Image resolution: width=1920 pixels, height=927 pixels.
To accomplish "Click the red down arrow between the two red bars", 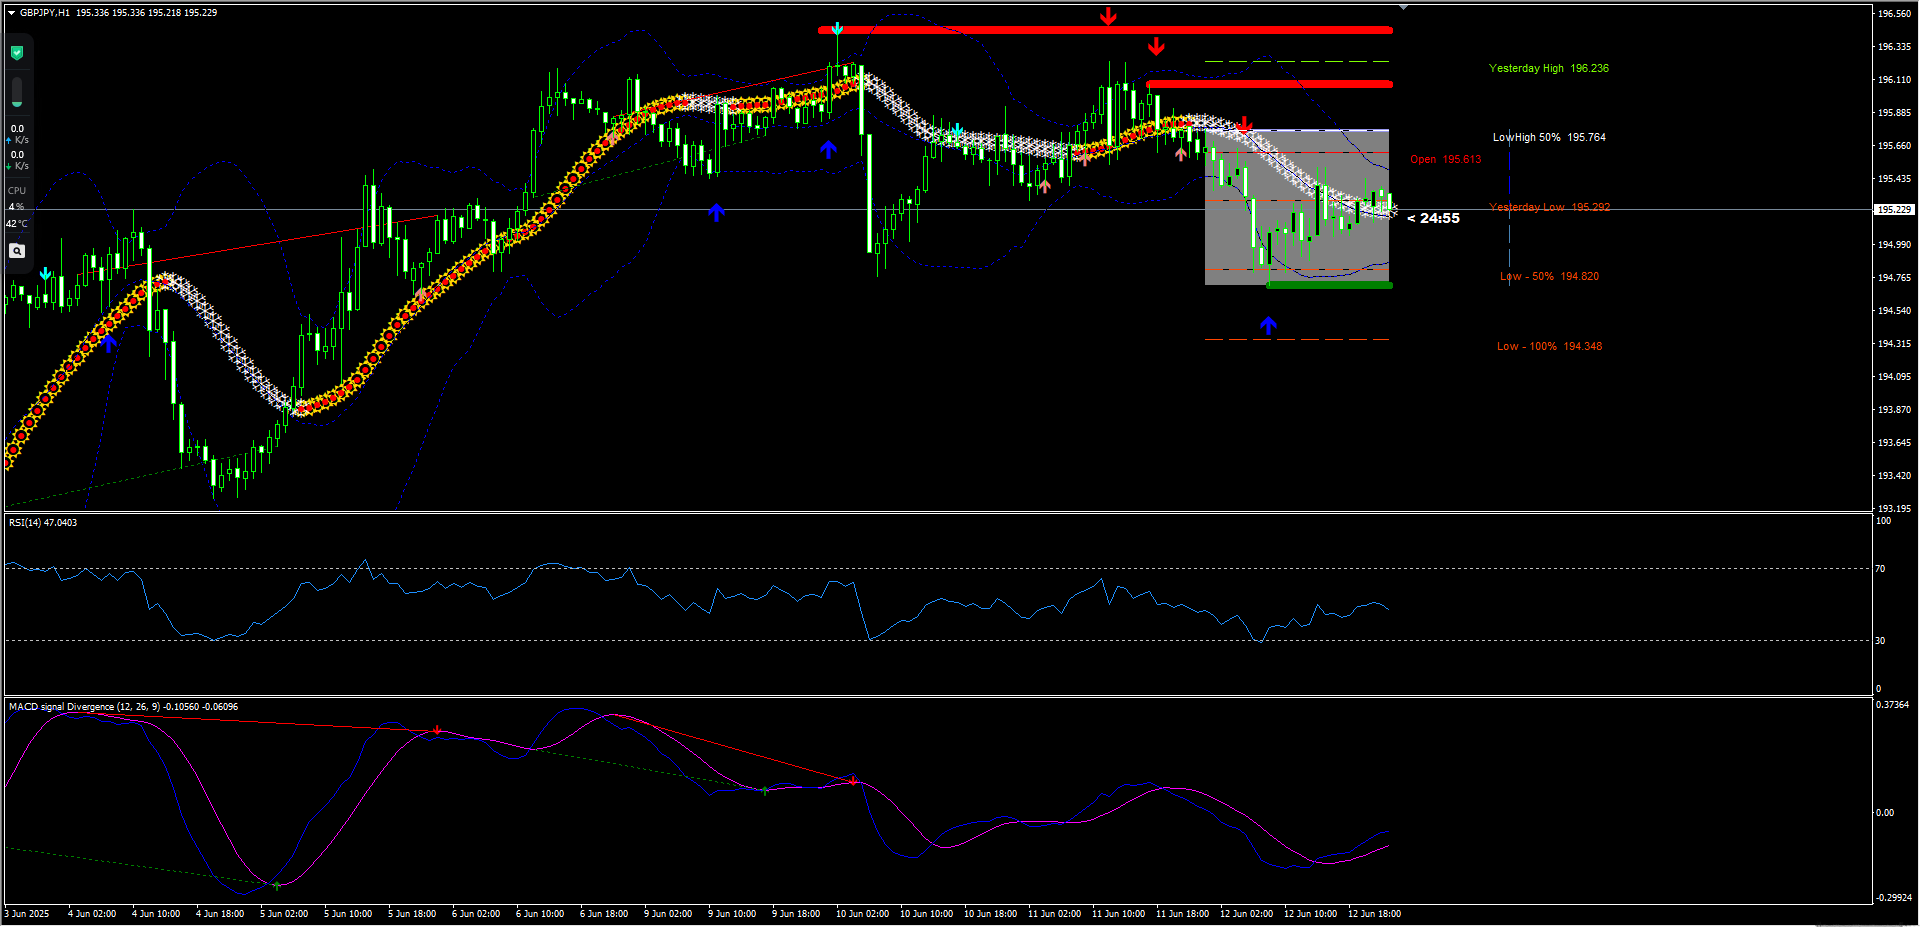I will pyautogui.click(x=1156, y=46).
